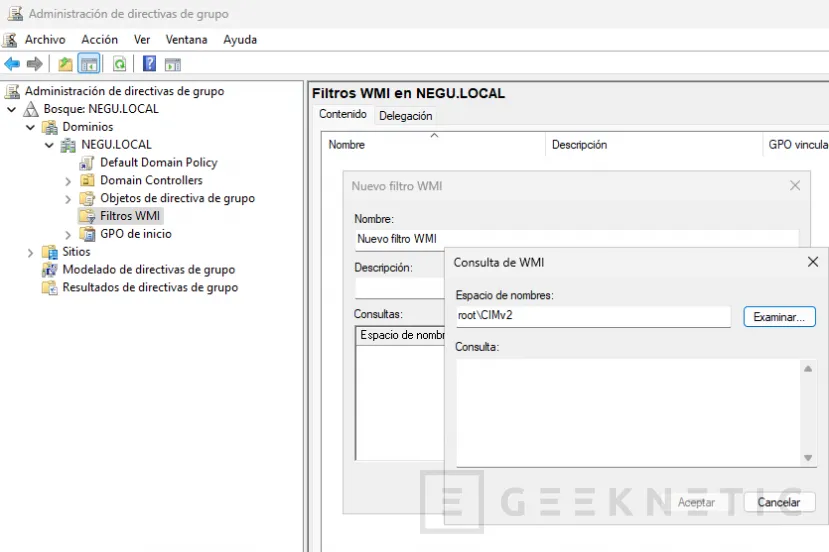This screenshot has width=829, height=552.
Task: Click Aceptar in Consulta de WMI
Action: (696, 502)
